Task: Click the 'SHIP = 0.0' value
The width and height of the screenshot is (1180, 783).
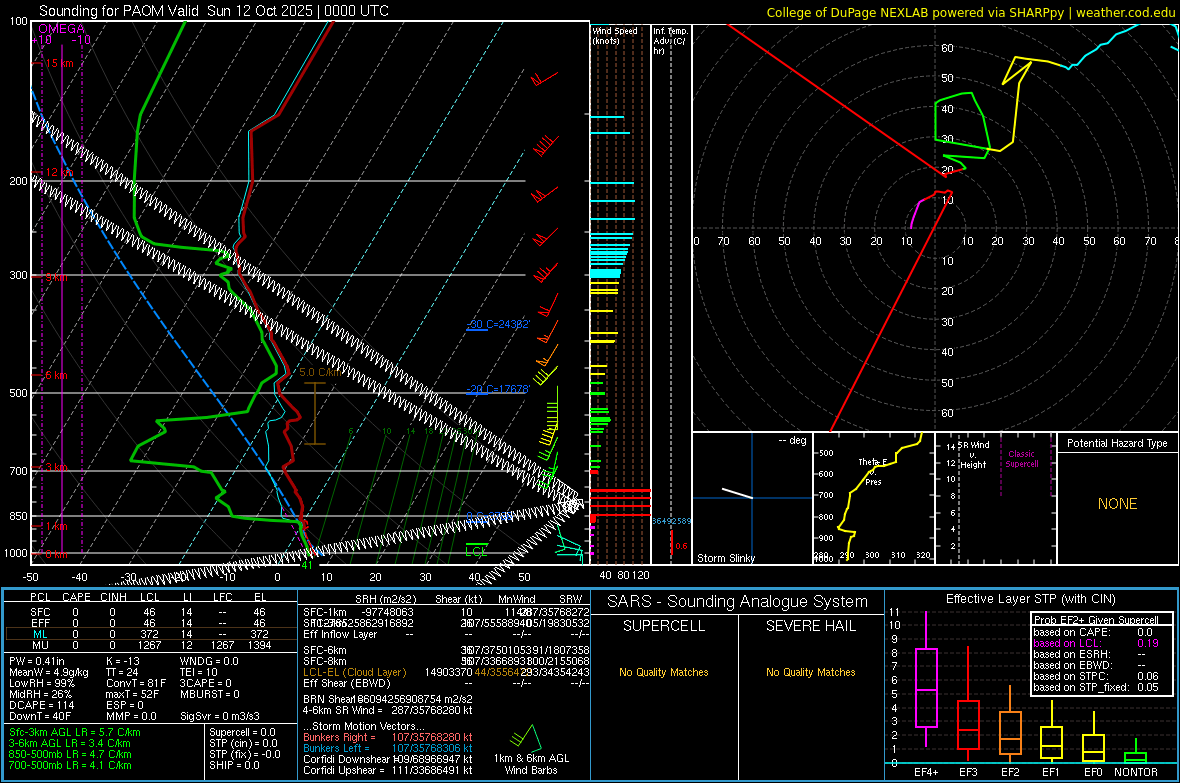Action: pos(234,765)
